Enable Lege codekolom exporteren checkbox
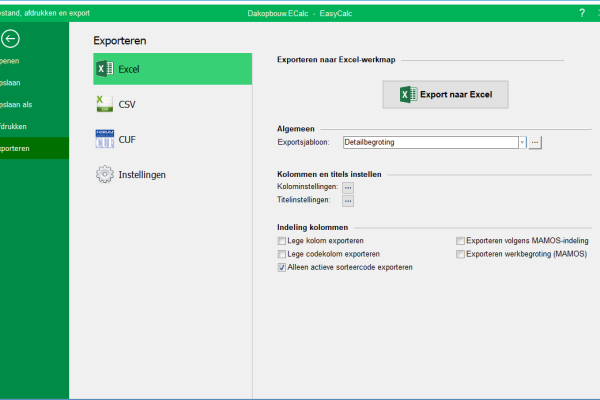This screenshot has width=600, height=400. click(x=281, y=254)
